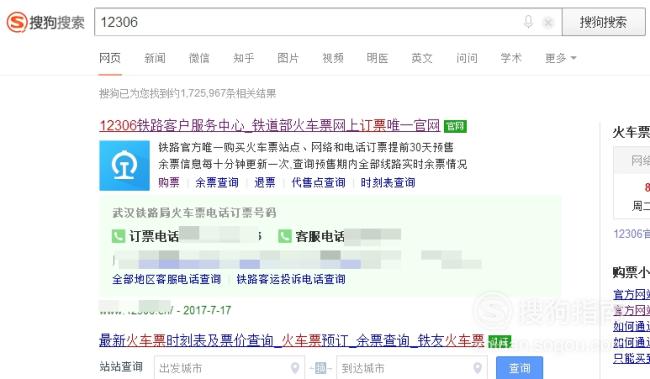Screen dimensions: 650x379
Task: Click the 武汉铁路局火车票电话订票号码 heading
Action: 194,213
